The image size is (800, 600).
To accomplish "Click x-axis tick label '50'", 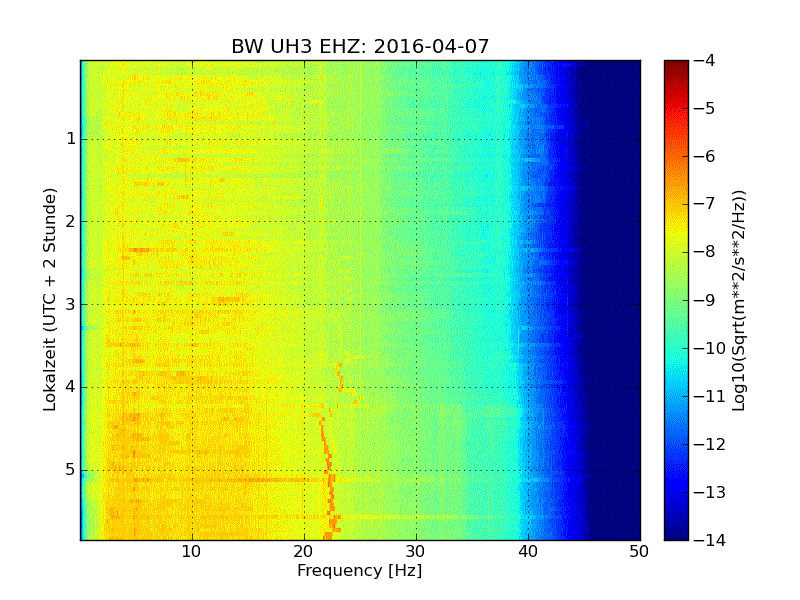I will [x=639, y=552].
